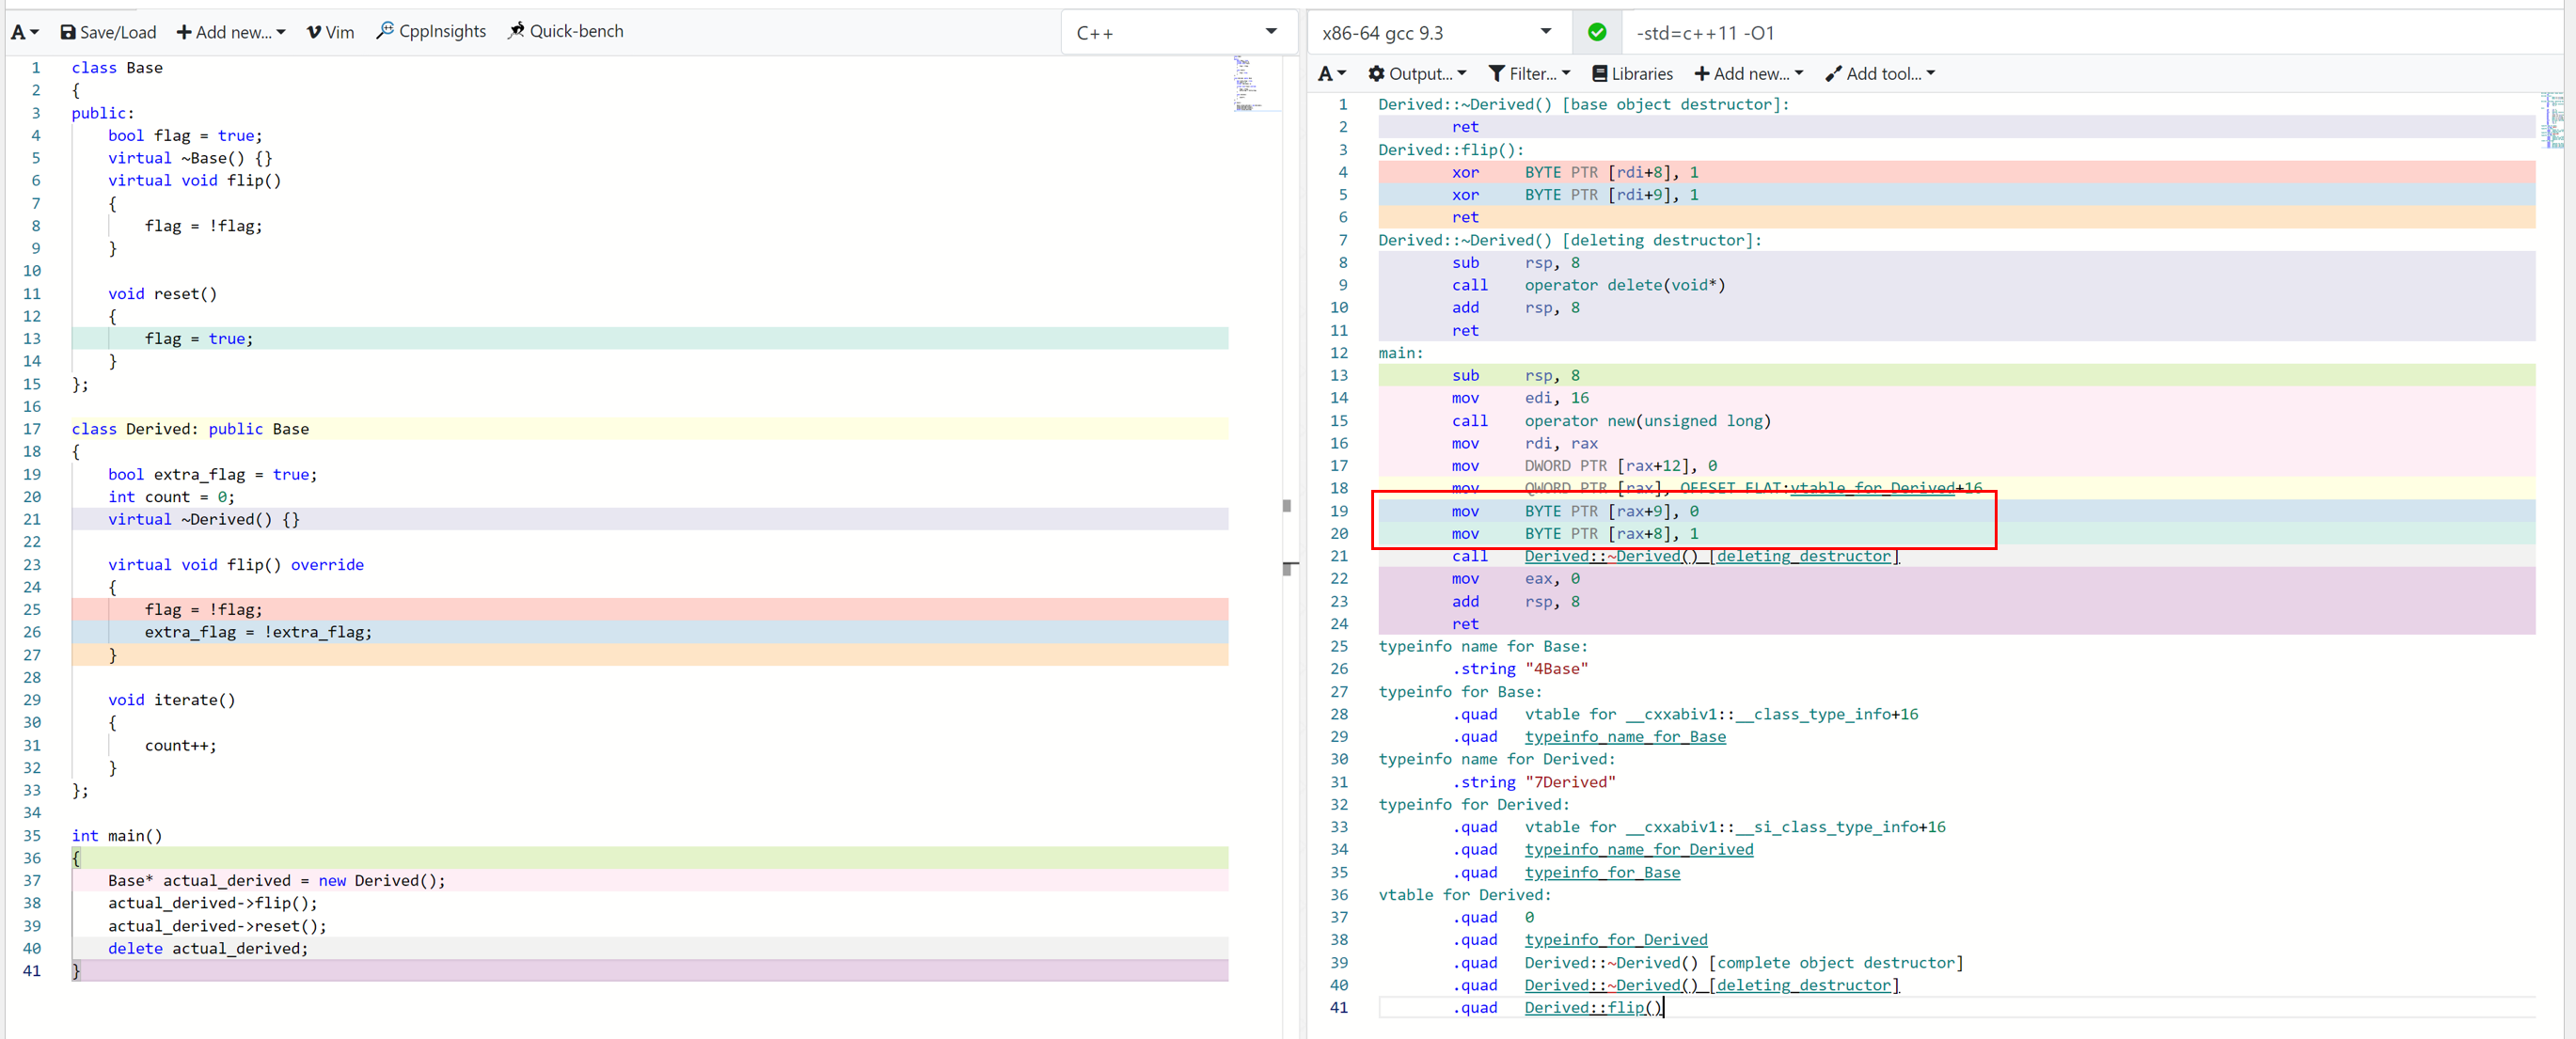Open editor Add new menu
This screenshot has height=1039, width=2576.
coord(231,32)
